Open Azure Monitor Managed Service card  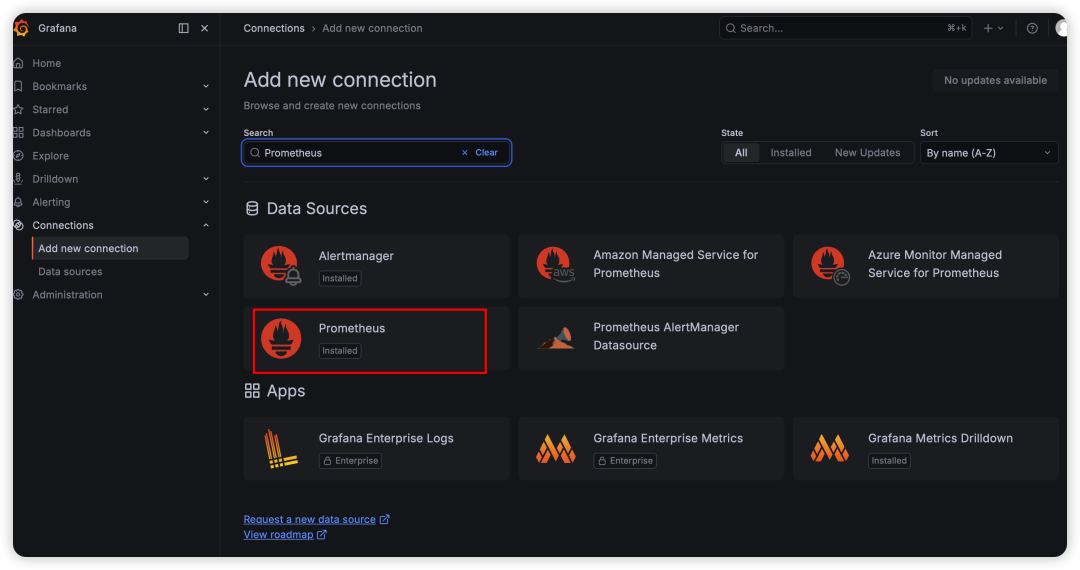(925, 266)
